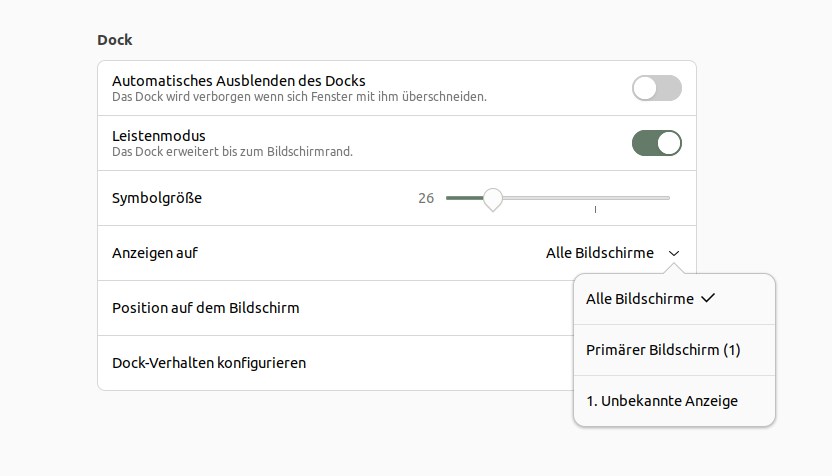832x476 pixels.
Task: Click the 'Dock' section heading
Action: [x=115, y=41]
